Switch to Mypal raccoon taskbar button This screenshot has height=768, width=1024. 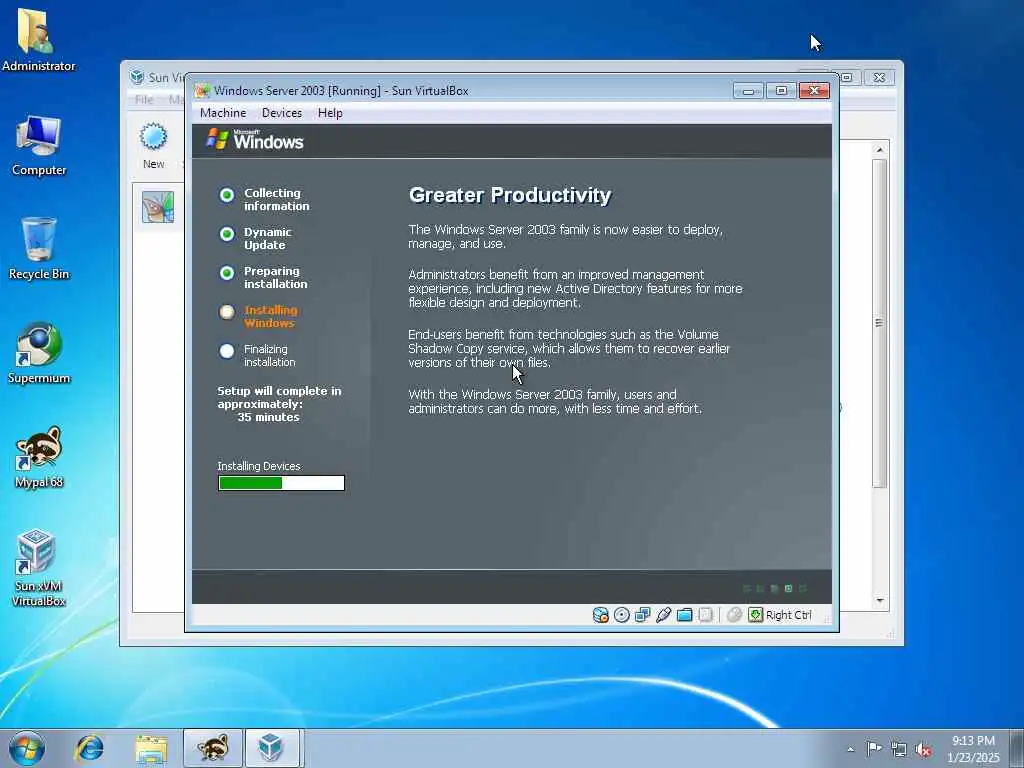tap(213, 748)
